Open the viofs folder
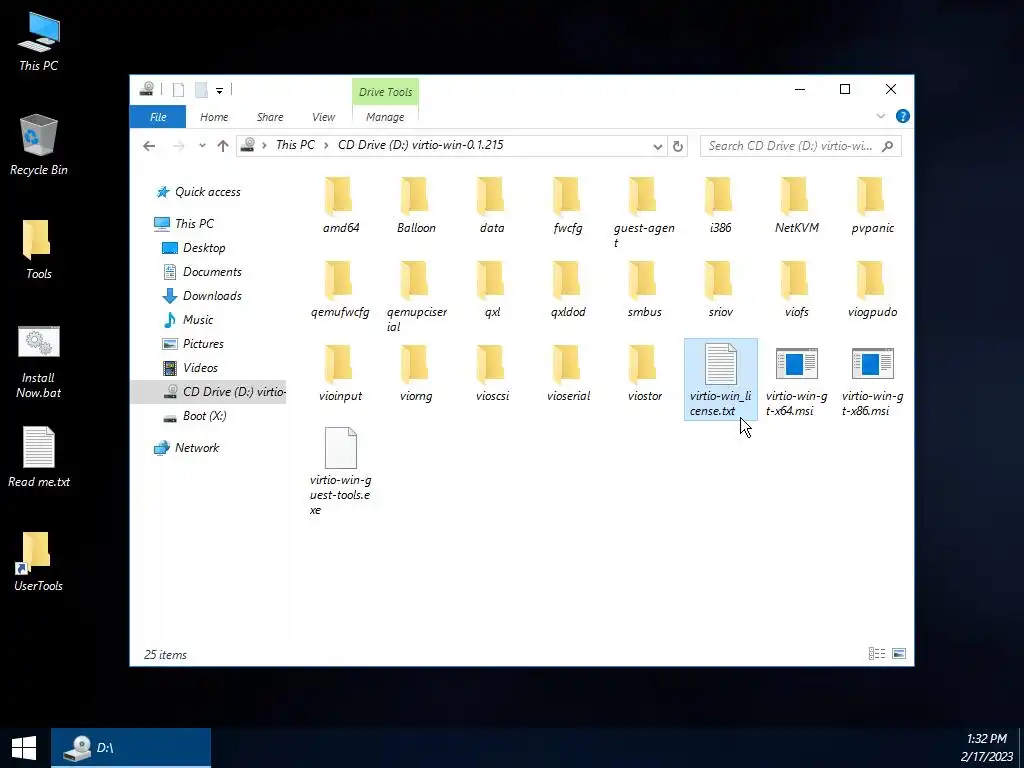The width and height of the screenshot is (1024, 768). [x=796, y=289]
